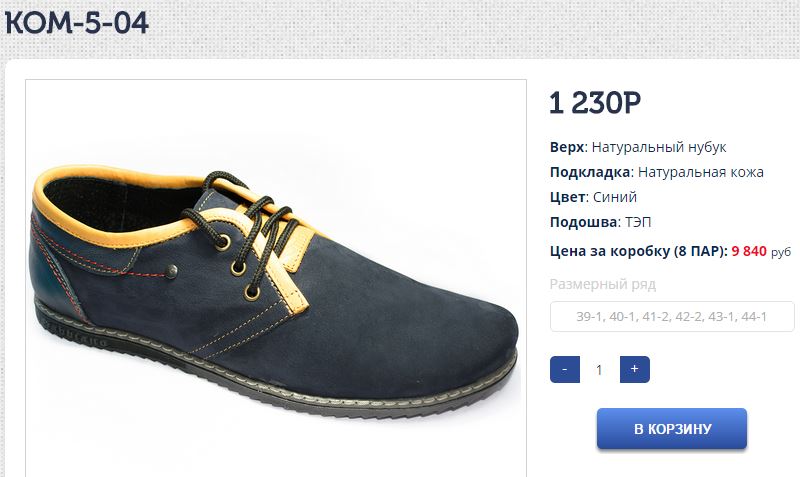Click the ТЭП sole value
Image resolution: width=800 pixels, height=477 pixels.
pos(638,222)
